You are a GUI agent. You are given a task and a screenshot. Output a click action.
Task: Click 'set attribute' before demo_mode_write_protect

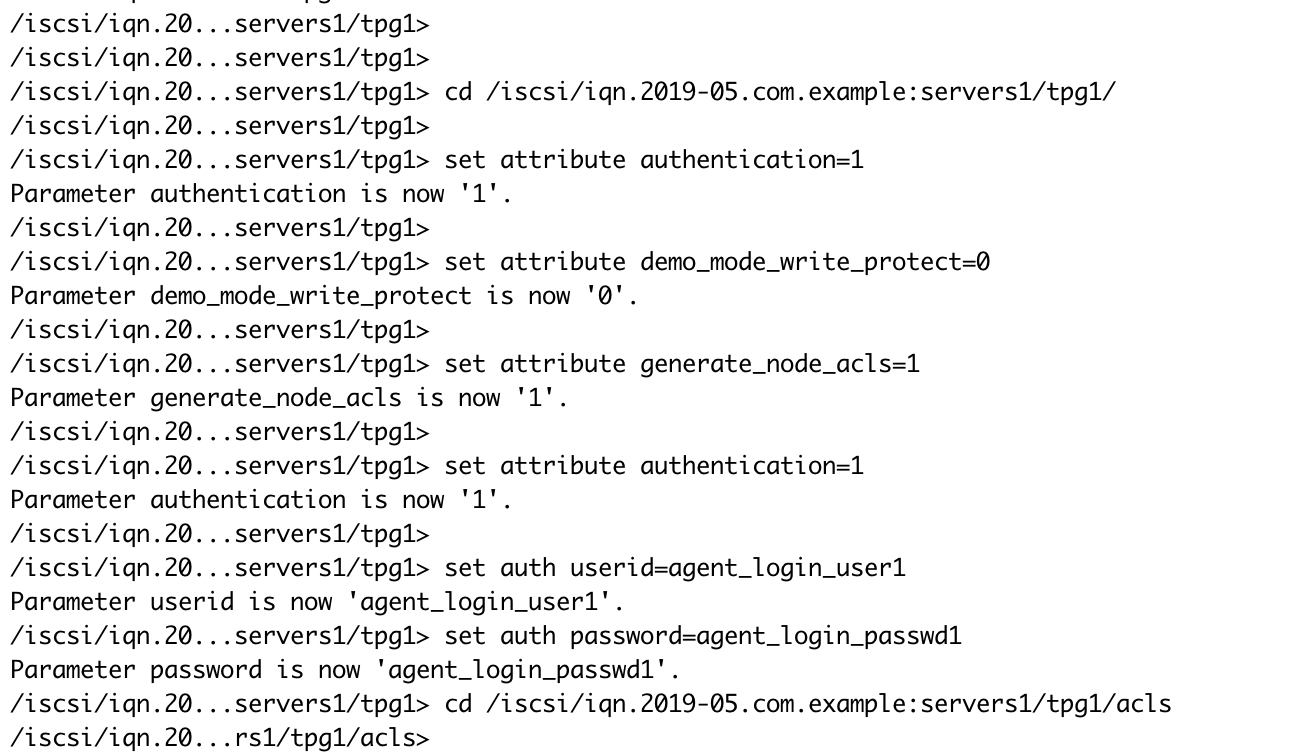coord(535,263)
